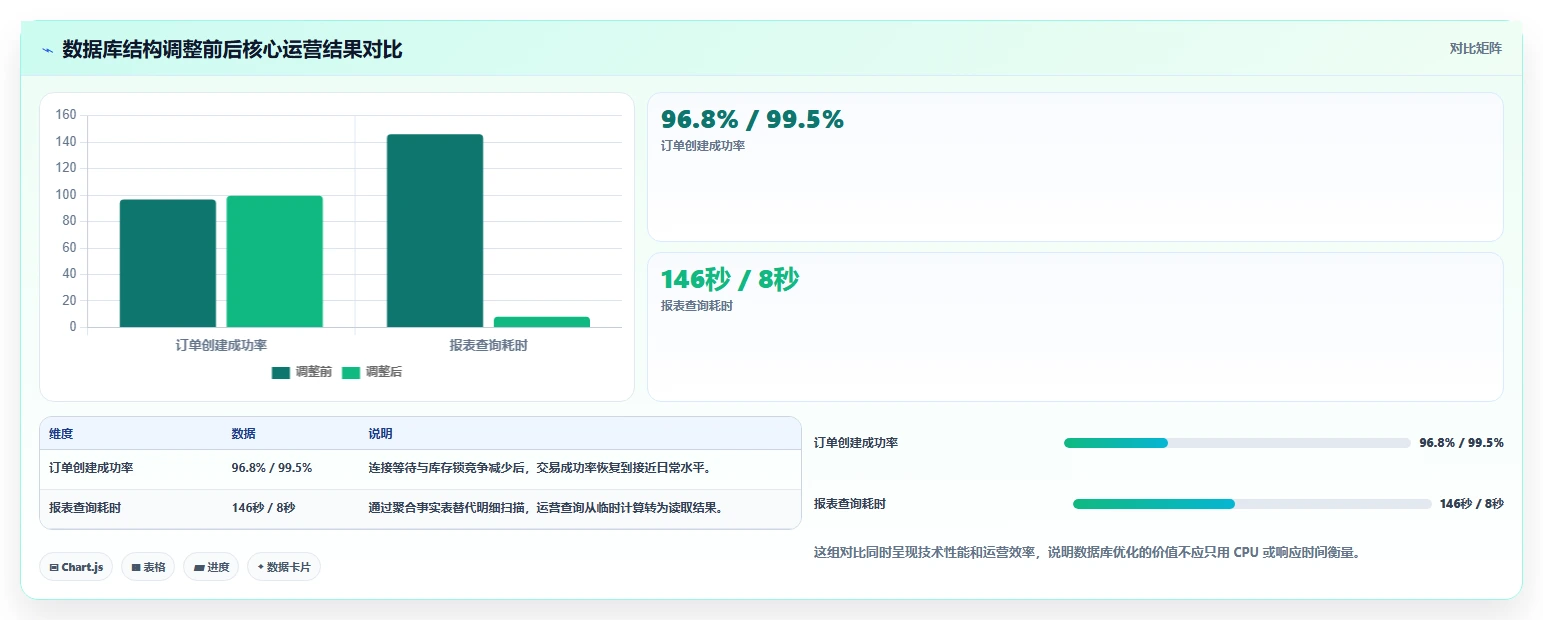This screenshot has height=620, width=1543.
Task: Click the 数据 column header
Action: coord(244,434)
